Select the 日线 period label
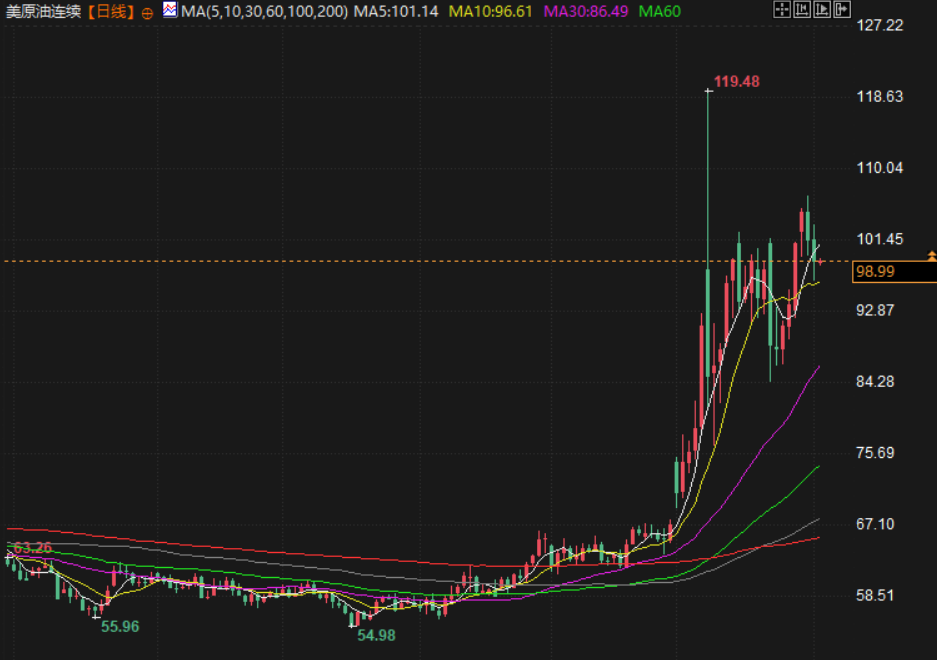Screen dimensions: 937x660 [112, 11]
